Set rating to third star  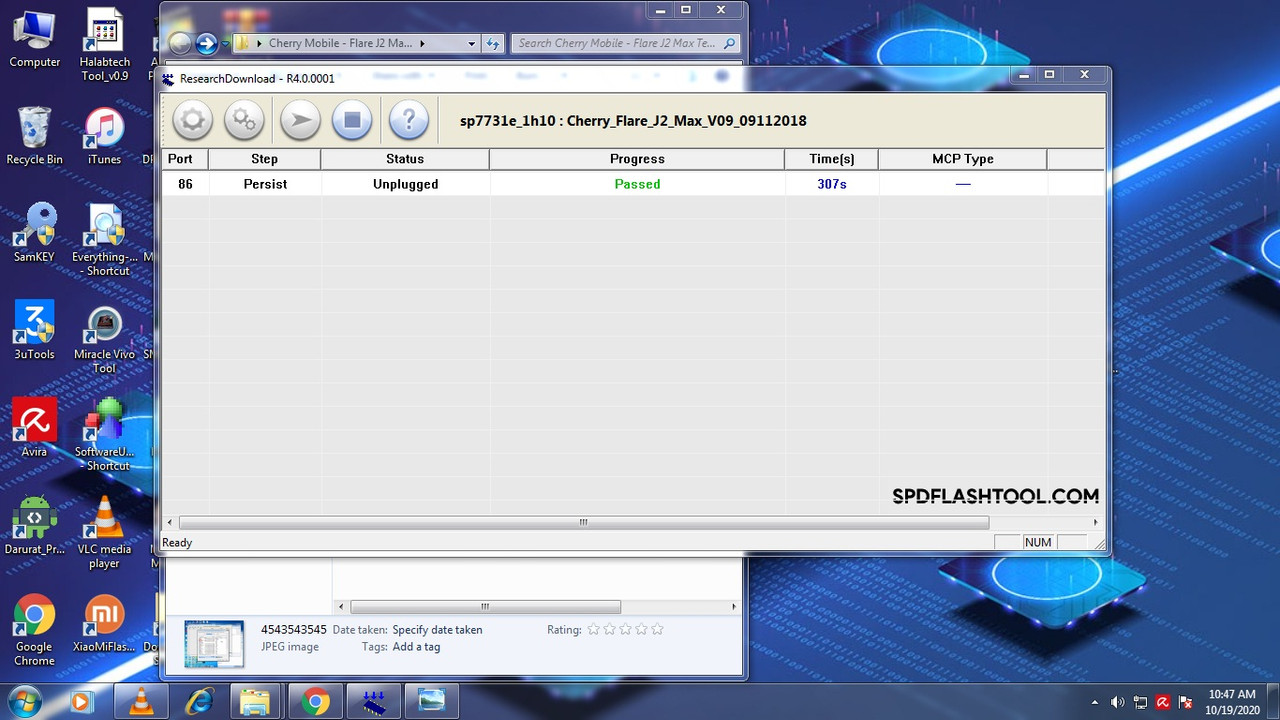point(625,630)
